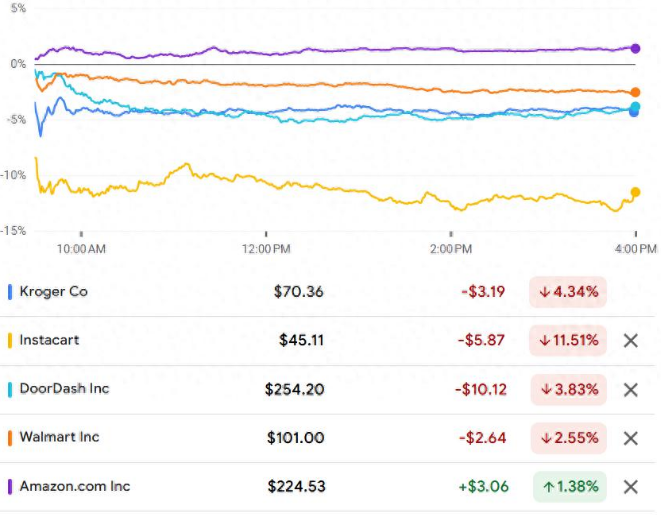The height and width of the screenshot is (515, 661).
Task: Click Walmart's 2.55% decrease badge
Action: (x=568, y=438)
